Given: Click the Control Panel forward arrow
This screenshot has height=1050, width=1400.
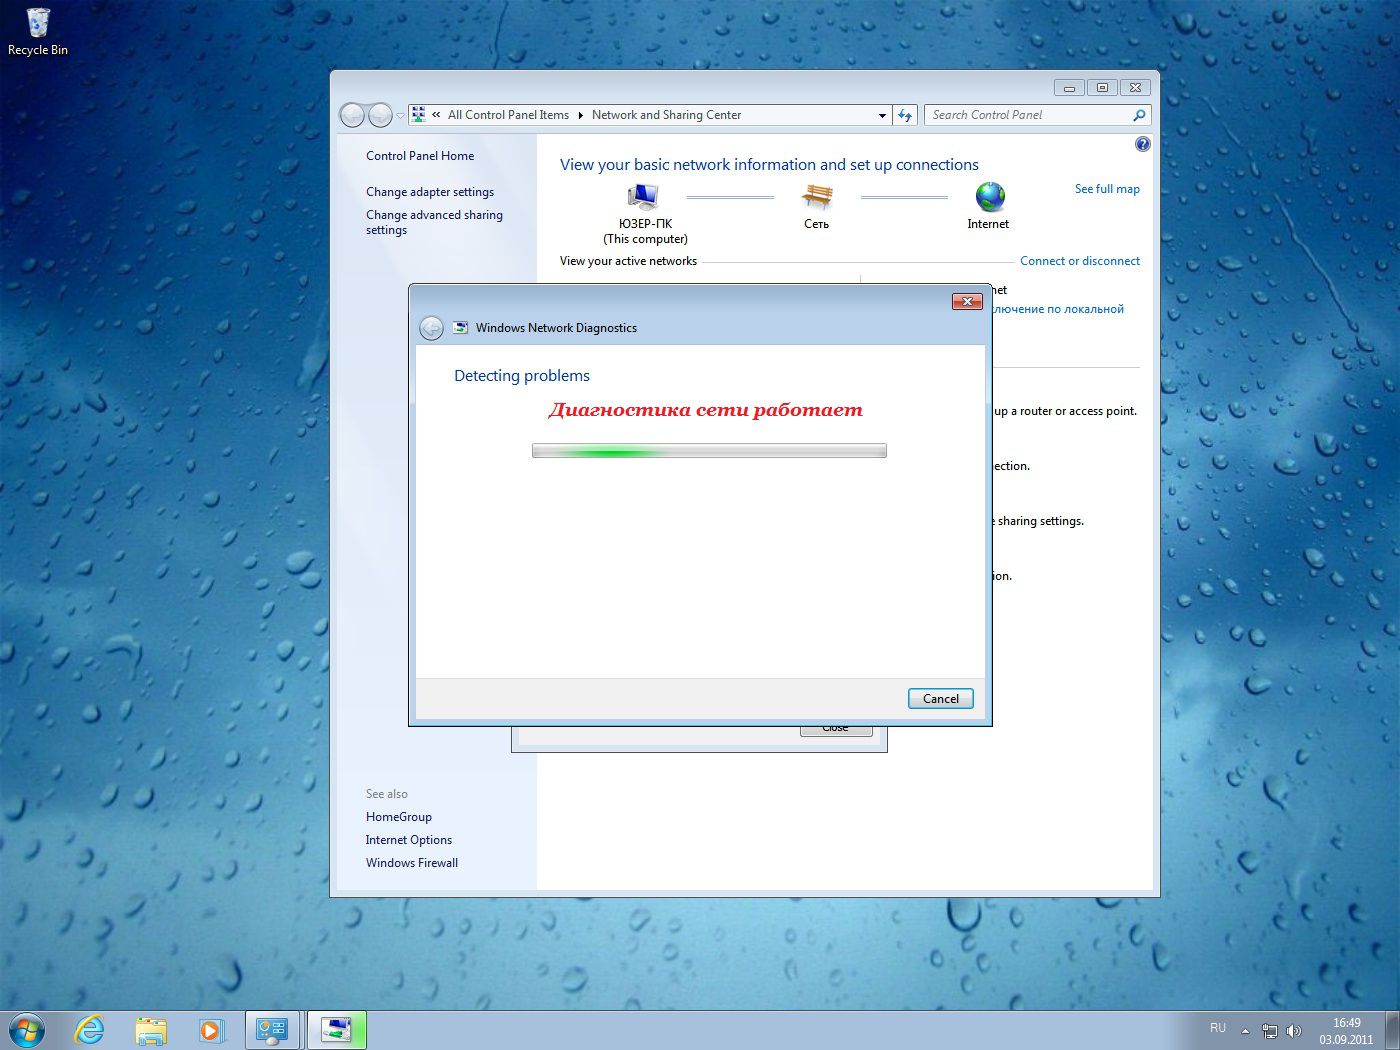Looking at the screenshot, I should [x=380, y=115].
